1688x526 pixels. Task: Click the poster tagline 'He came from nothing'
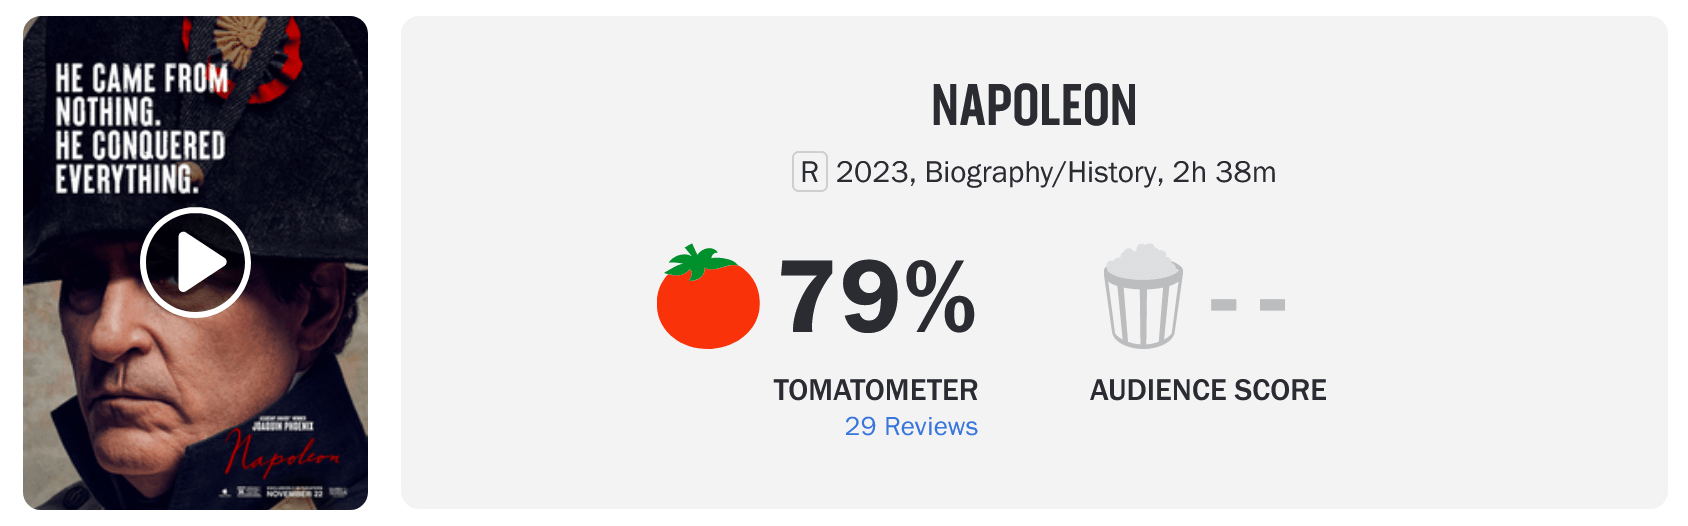point(141,94)
